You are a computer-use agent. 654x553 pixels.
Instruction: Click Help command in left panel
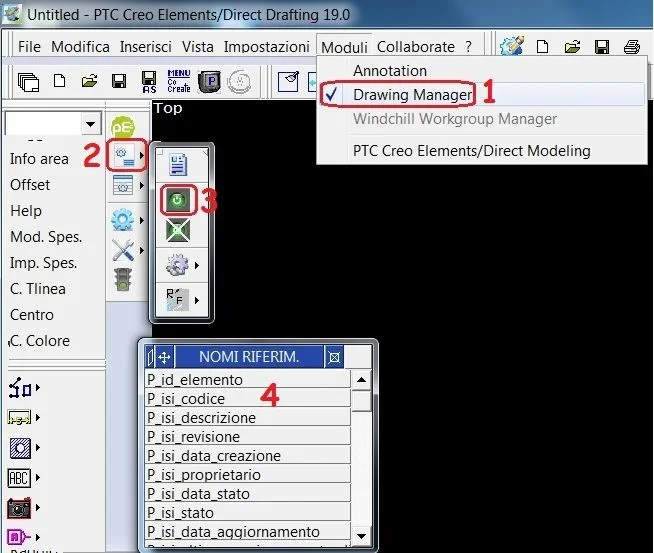26,211
